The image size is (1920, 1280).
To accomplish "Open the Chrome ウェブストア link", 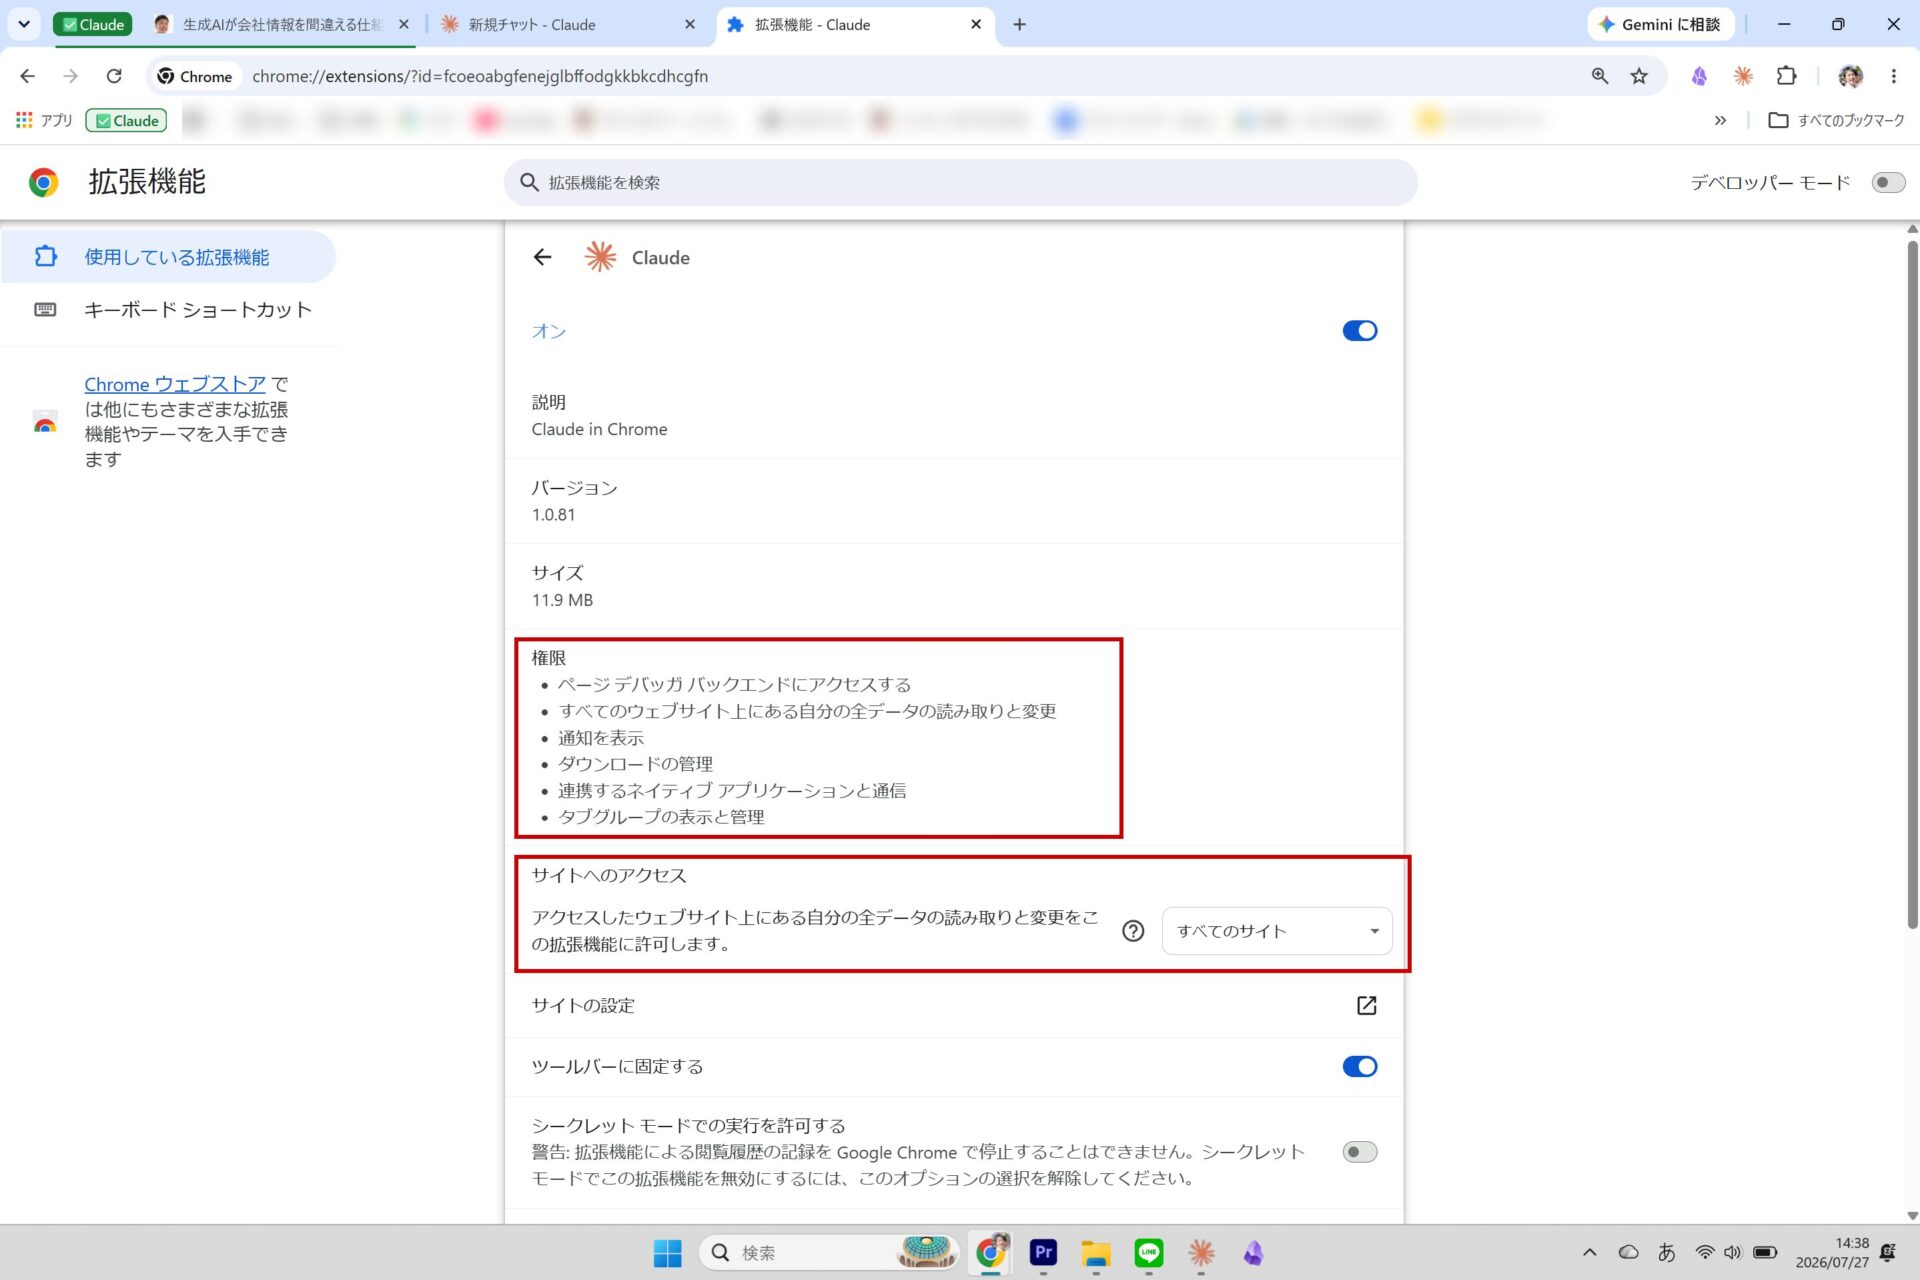I will click(175, 384).
